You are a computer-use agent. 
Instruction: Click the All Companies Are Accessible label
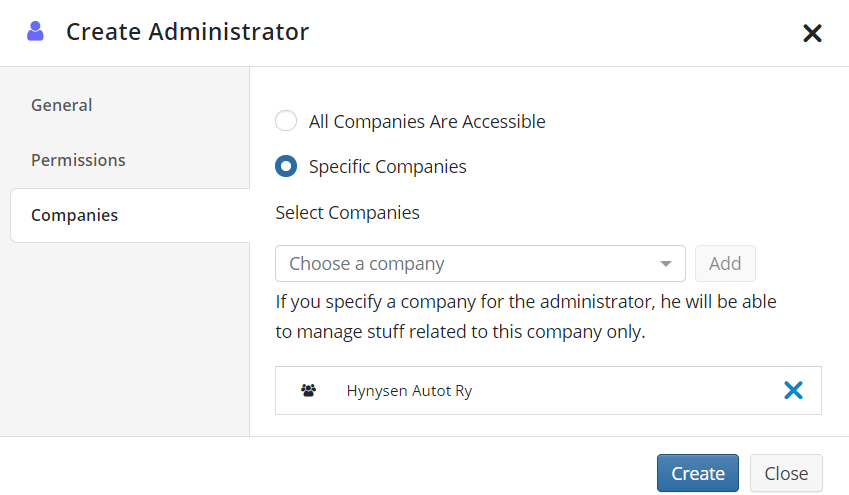(427, 122)
